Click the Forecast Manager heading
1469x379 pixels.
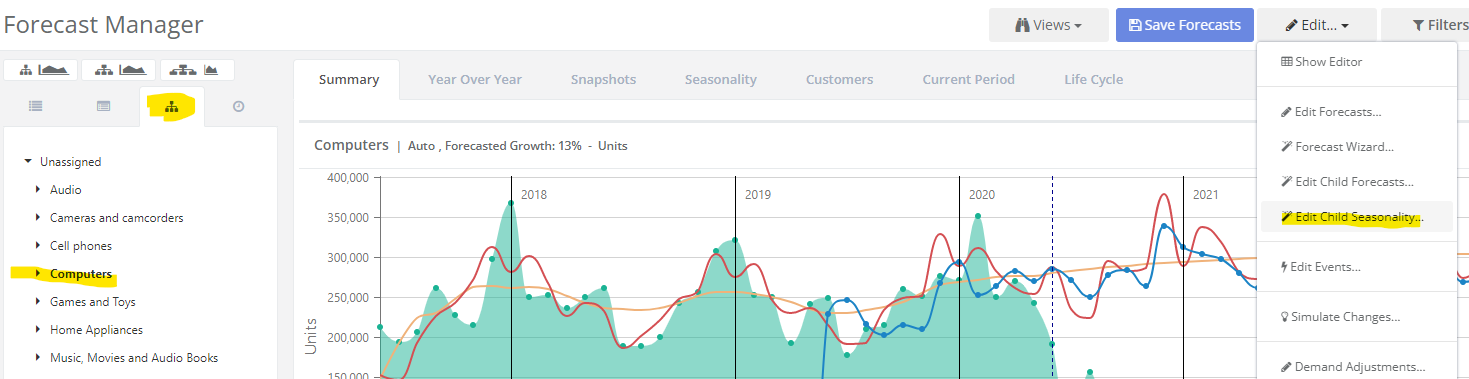[x=104, y=25]
